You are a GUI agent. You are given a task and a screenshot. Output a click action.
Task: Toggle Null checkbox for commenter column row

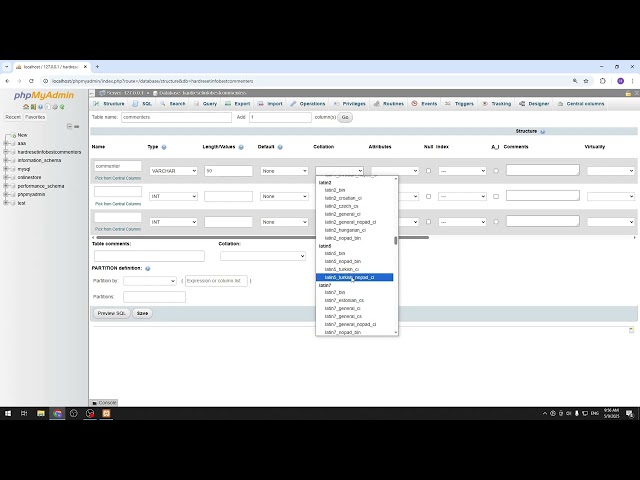point(428,171)
